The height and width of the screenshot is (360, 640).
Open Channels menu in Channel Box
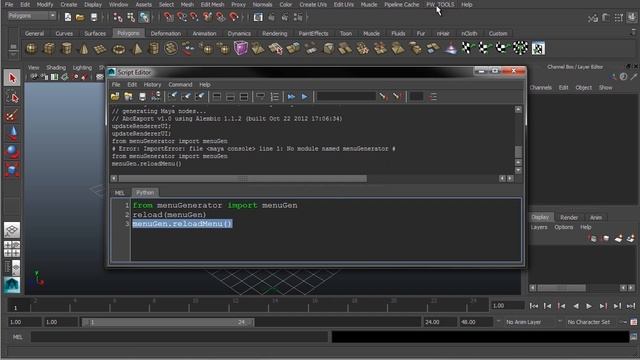pyautogui.click(x=541, y=88)
